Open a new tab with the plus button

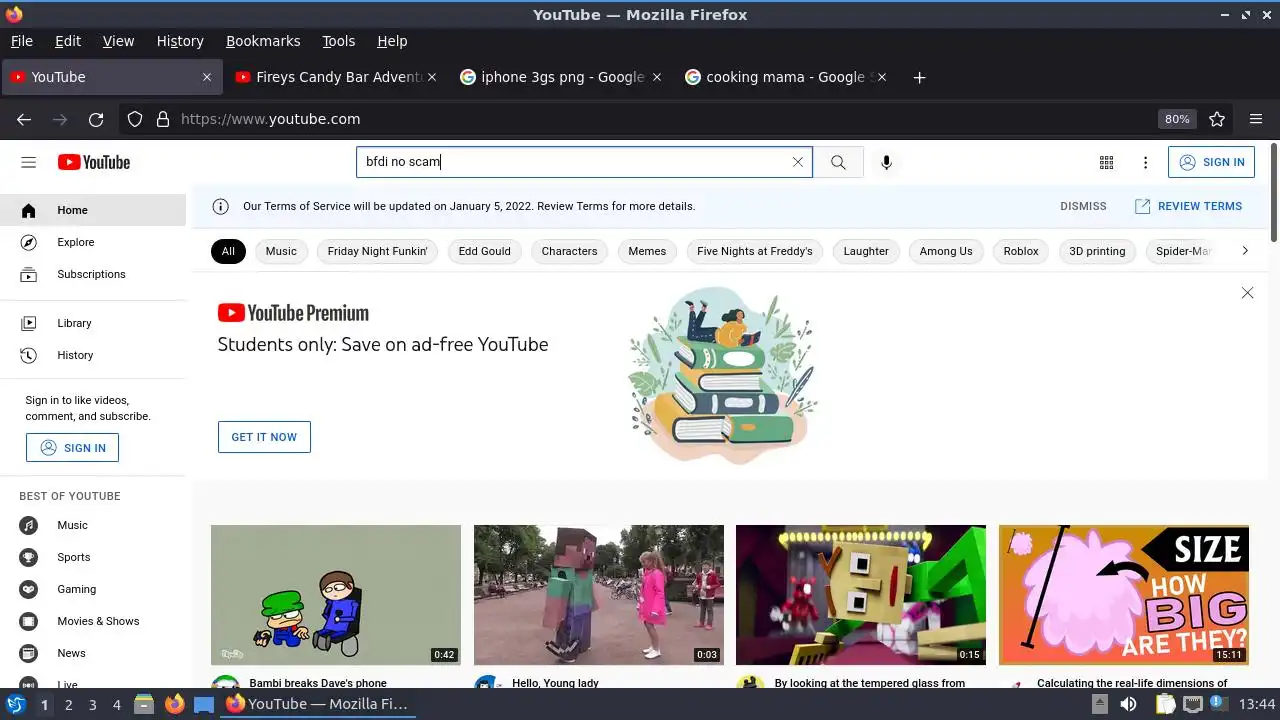pyautogui.click(x=919, y=77)
